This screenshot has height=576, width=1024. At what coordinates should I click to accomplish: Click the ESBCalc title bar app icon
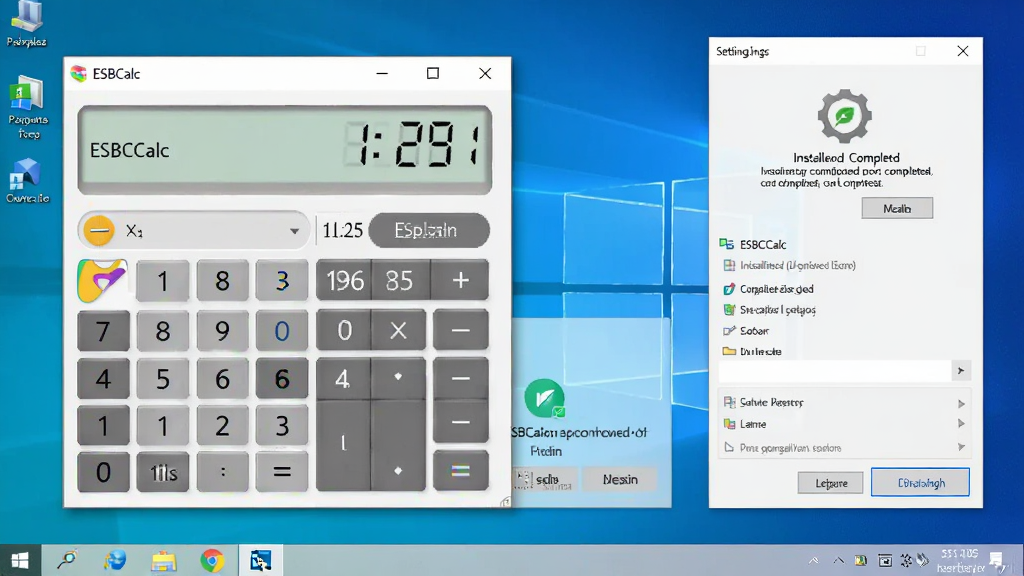(78, 74)
